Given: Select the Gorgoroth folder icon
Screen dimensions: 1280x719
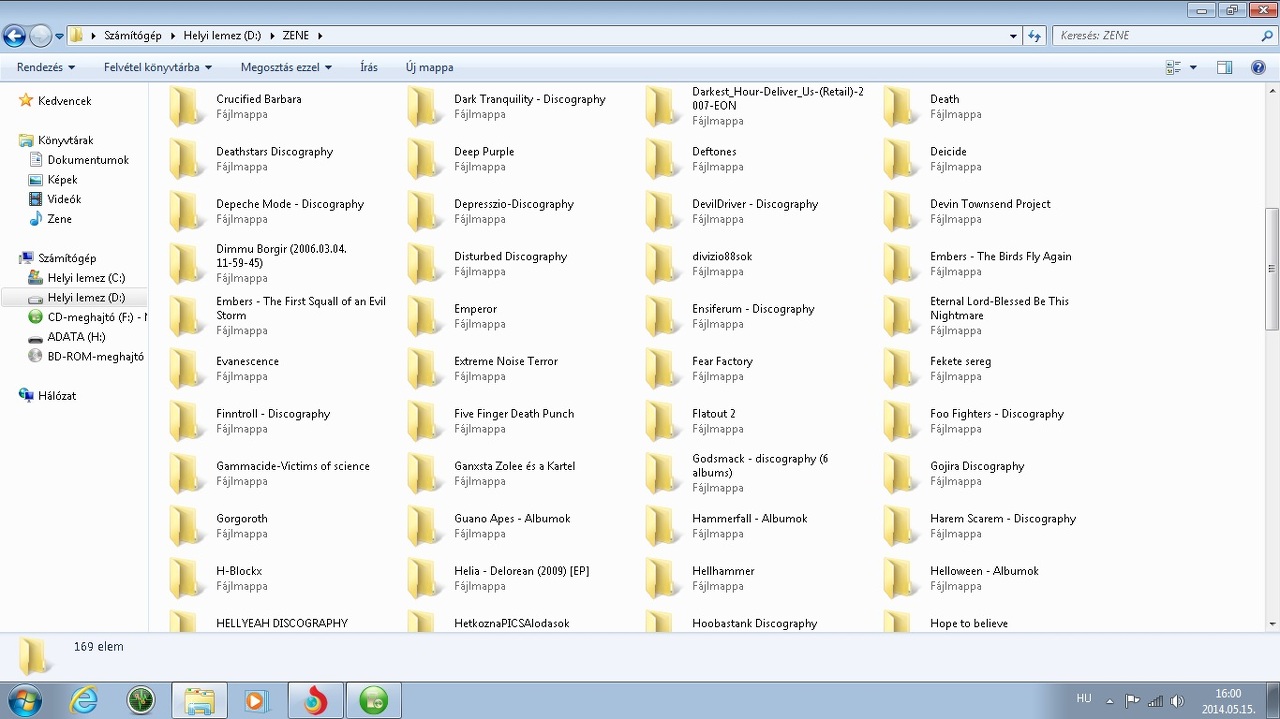Looking at the screenshot, I should pos(187,526).
